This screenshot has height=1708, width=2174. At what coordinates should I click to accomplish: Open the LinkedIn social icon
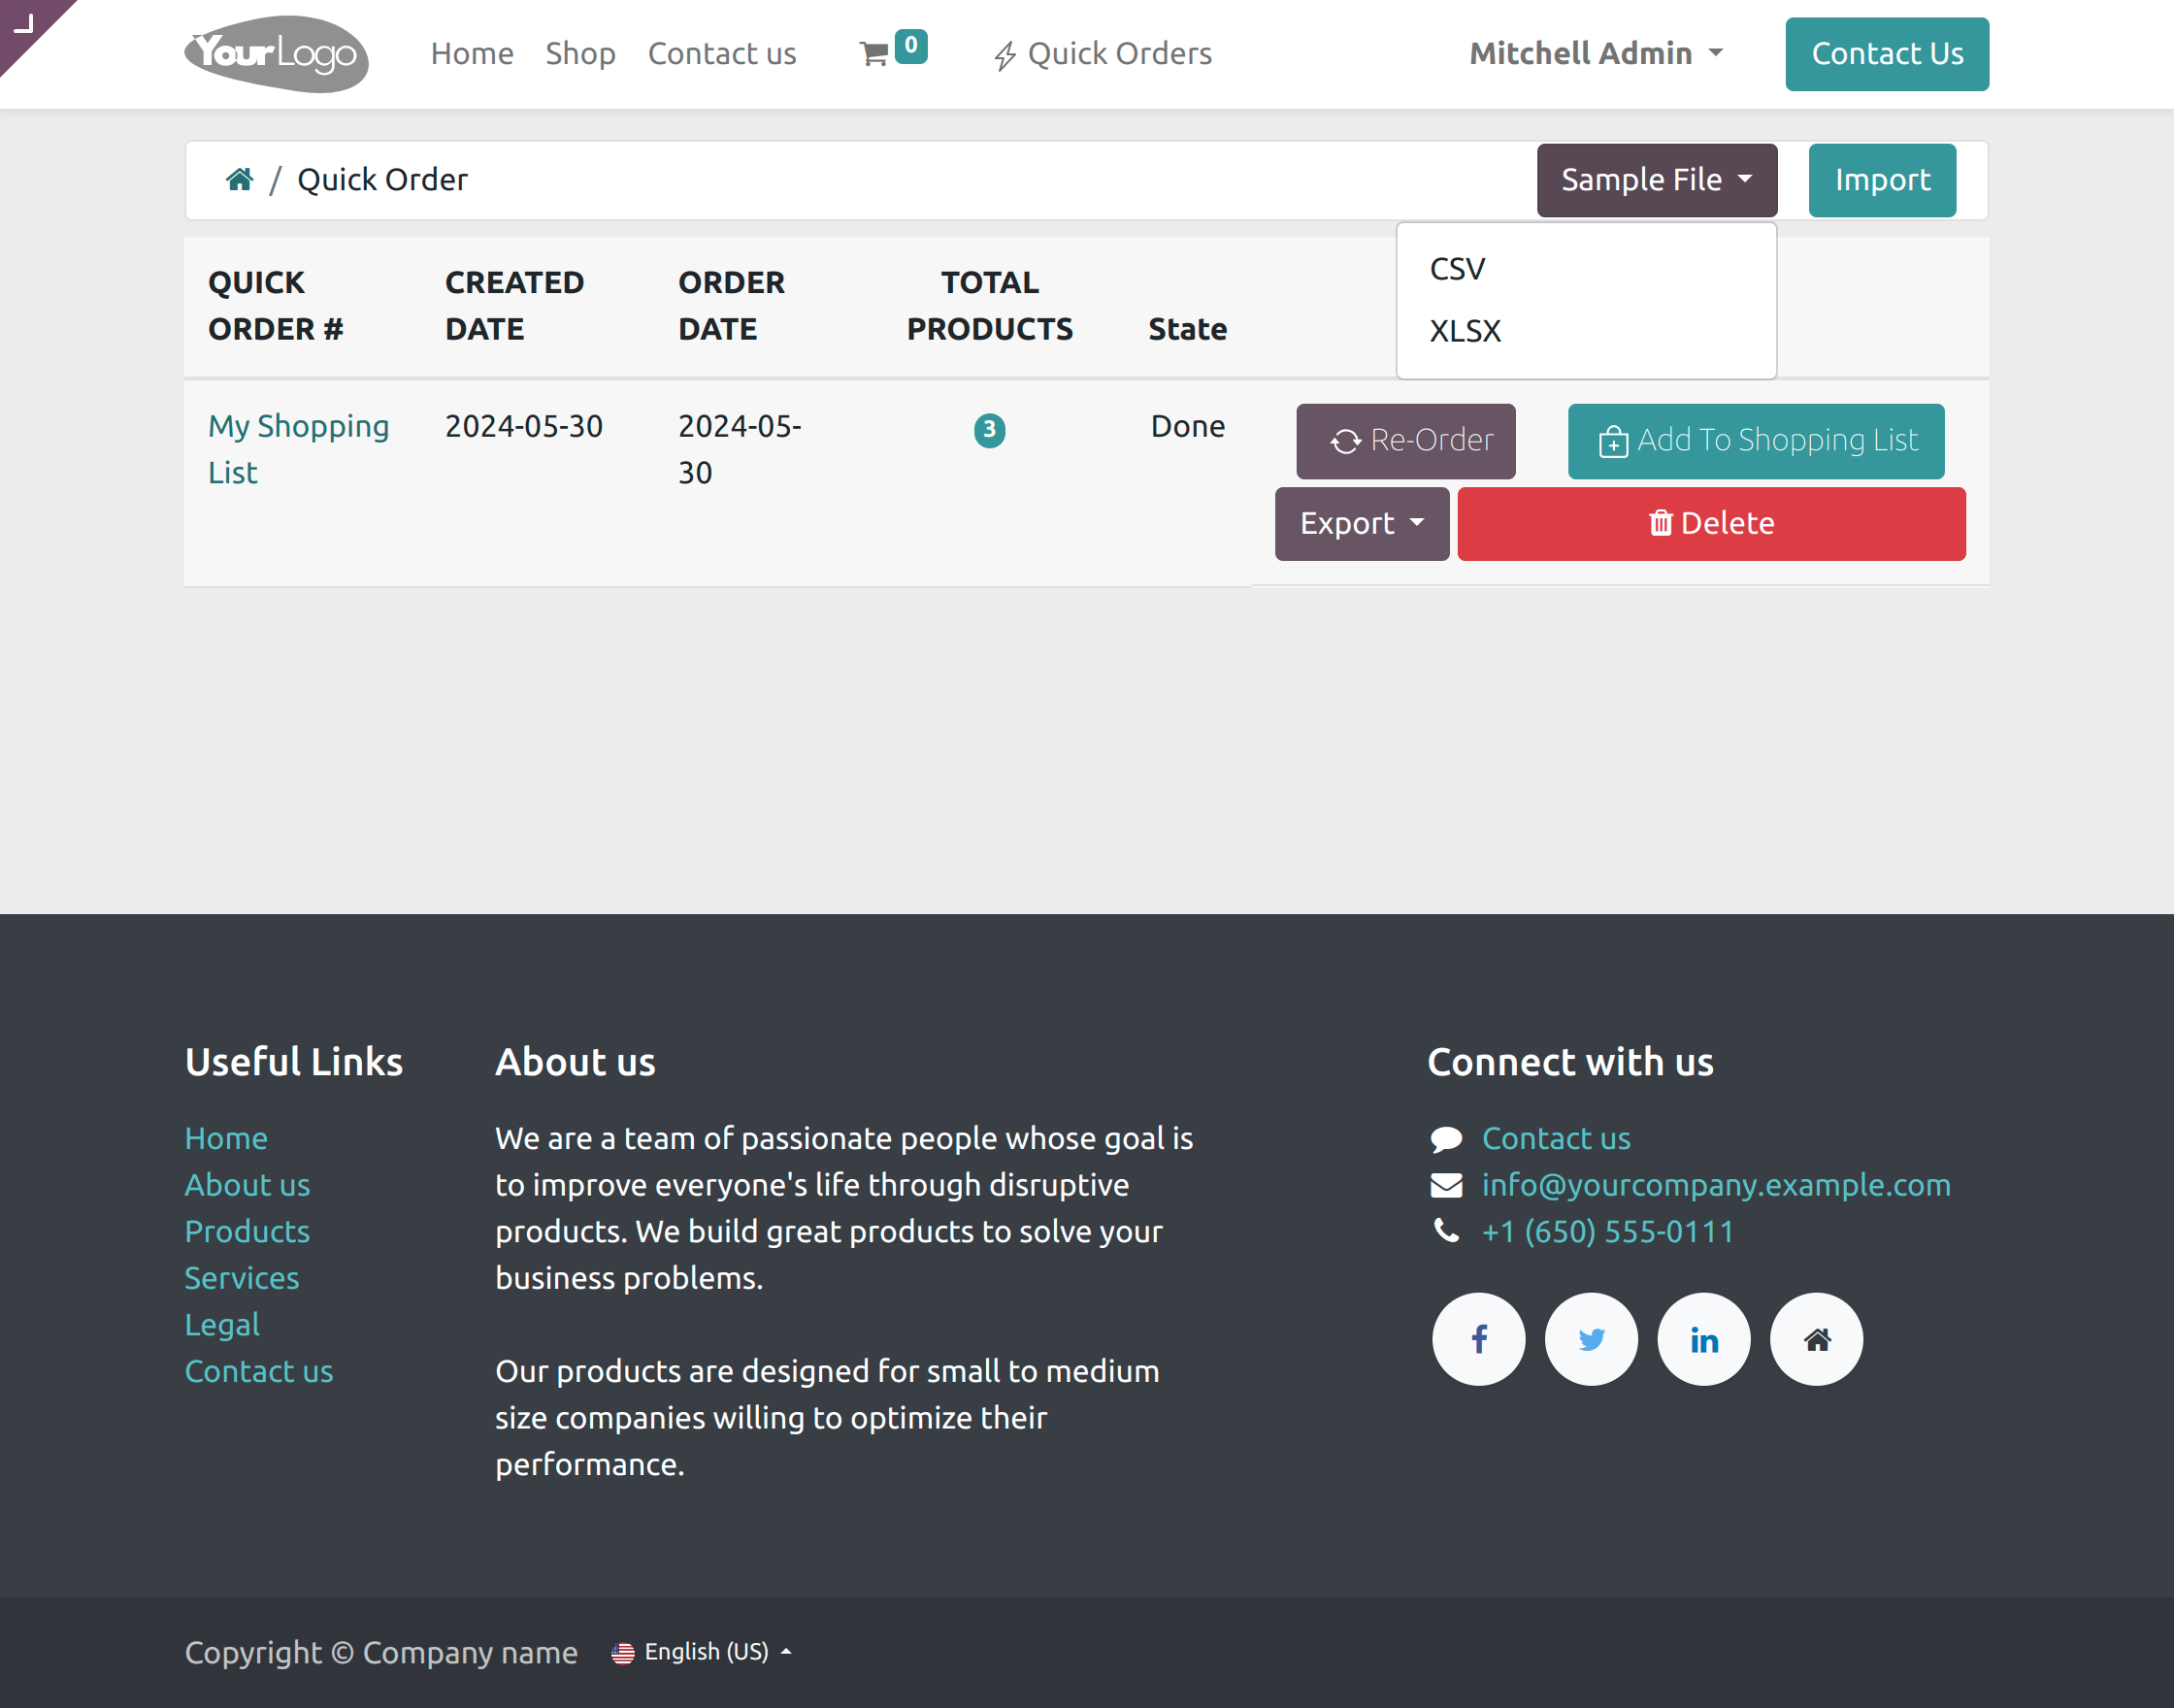pos(1704,1338)
